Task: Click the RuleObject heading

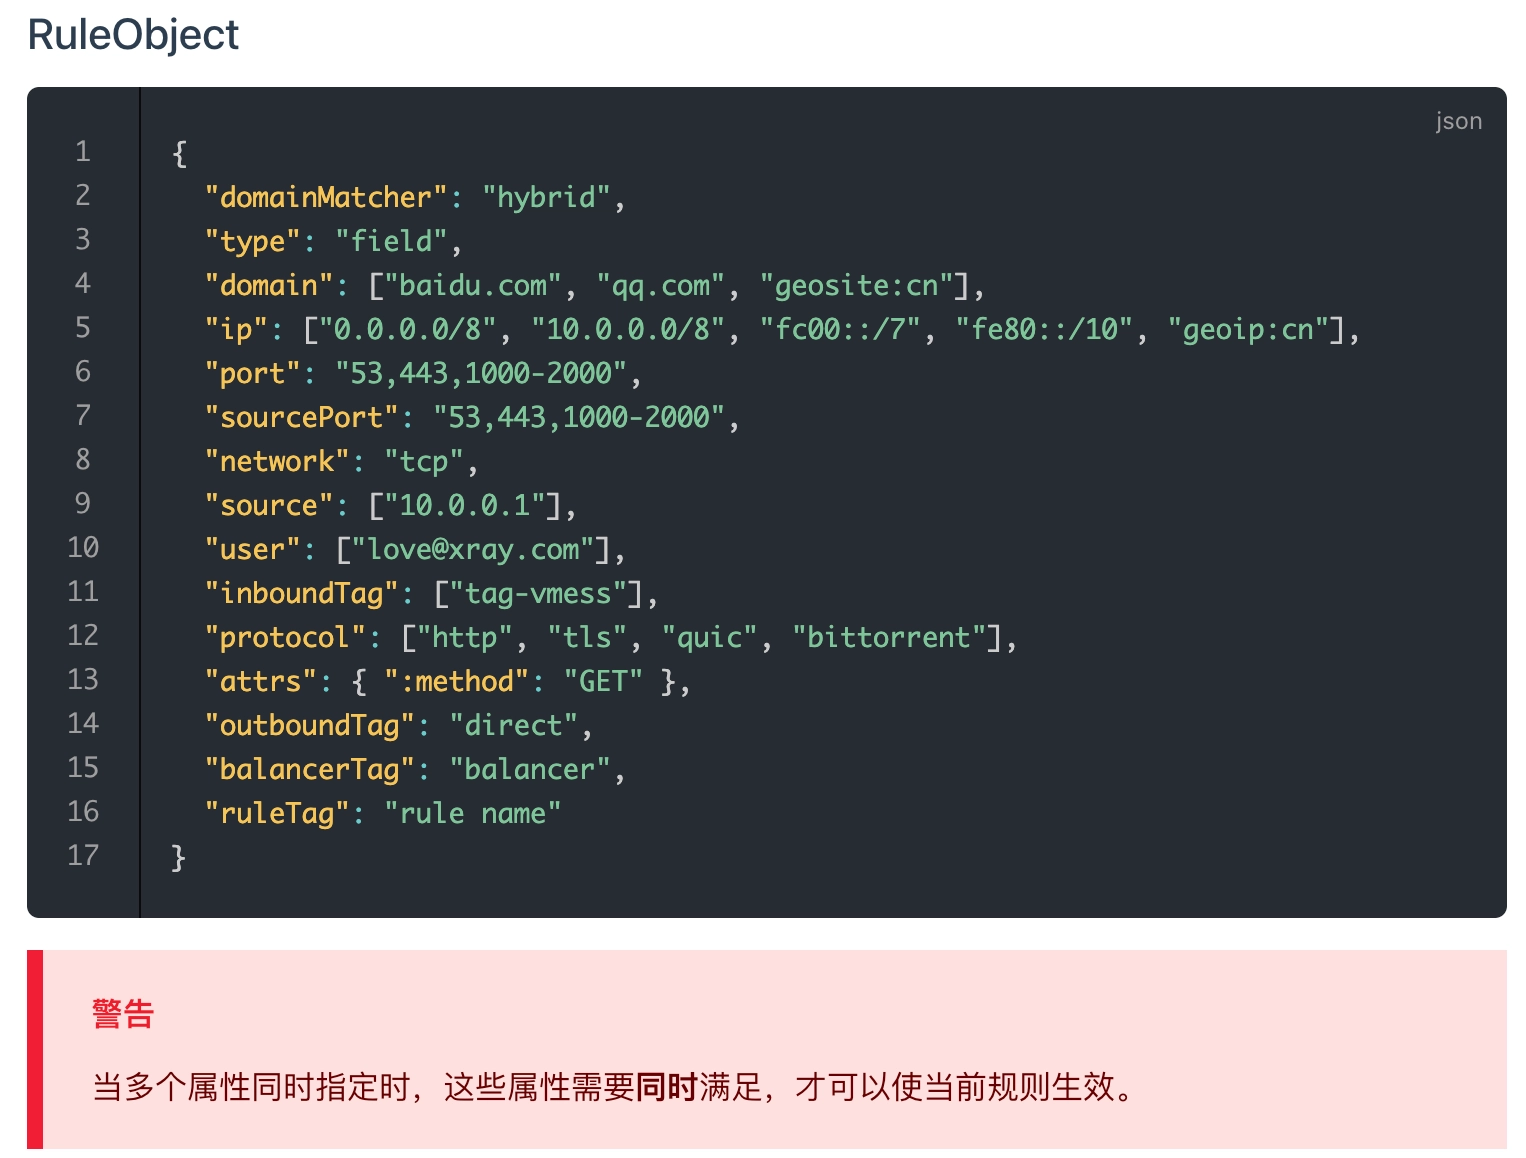Action: [133, 35]
